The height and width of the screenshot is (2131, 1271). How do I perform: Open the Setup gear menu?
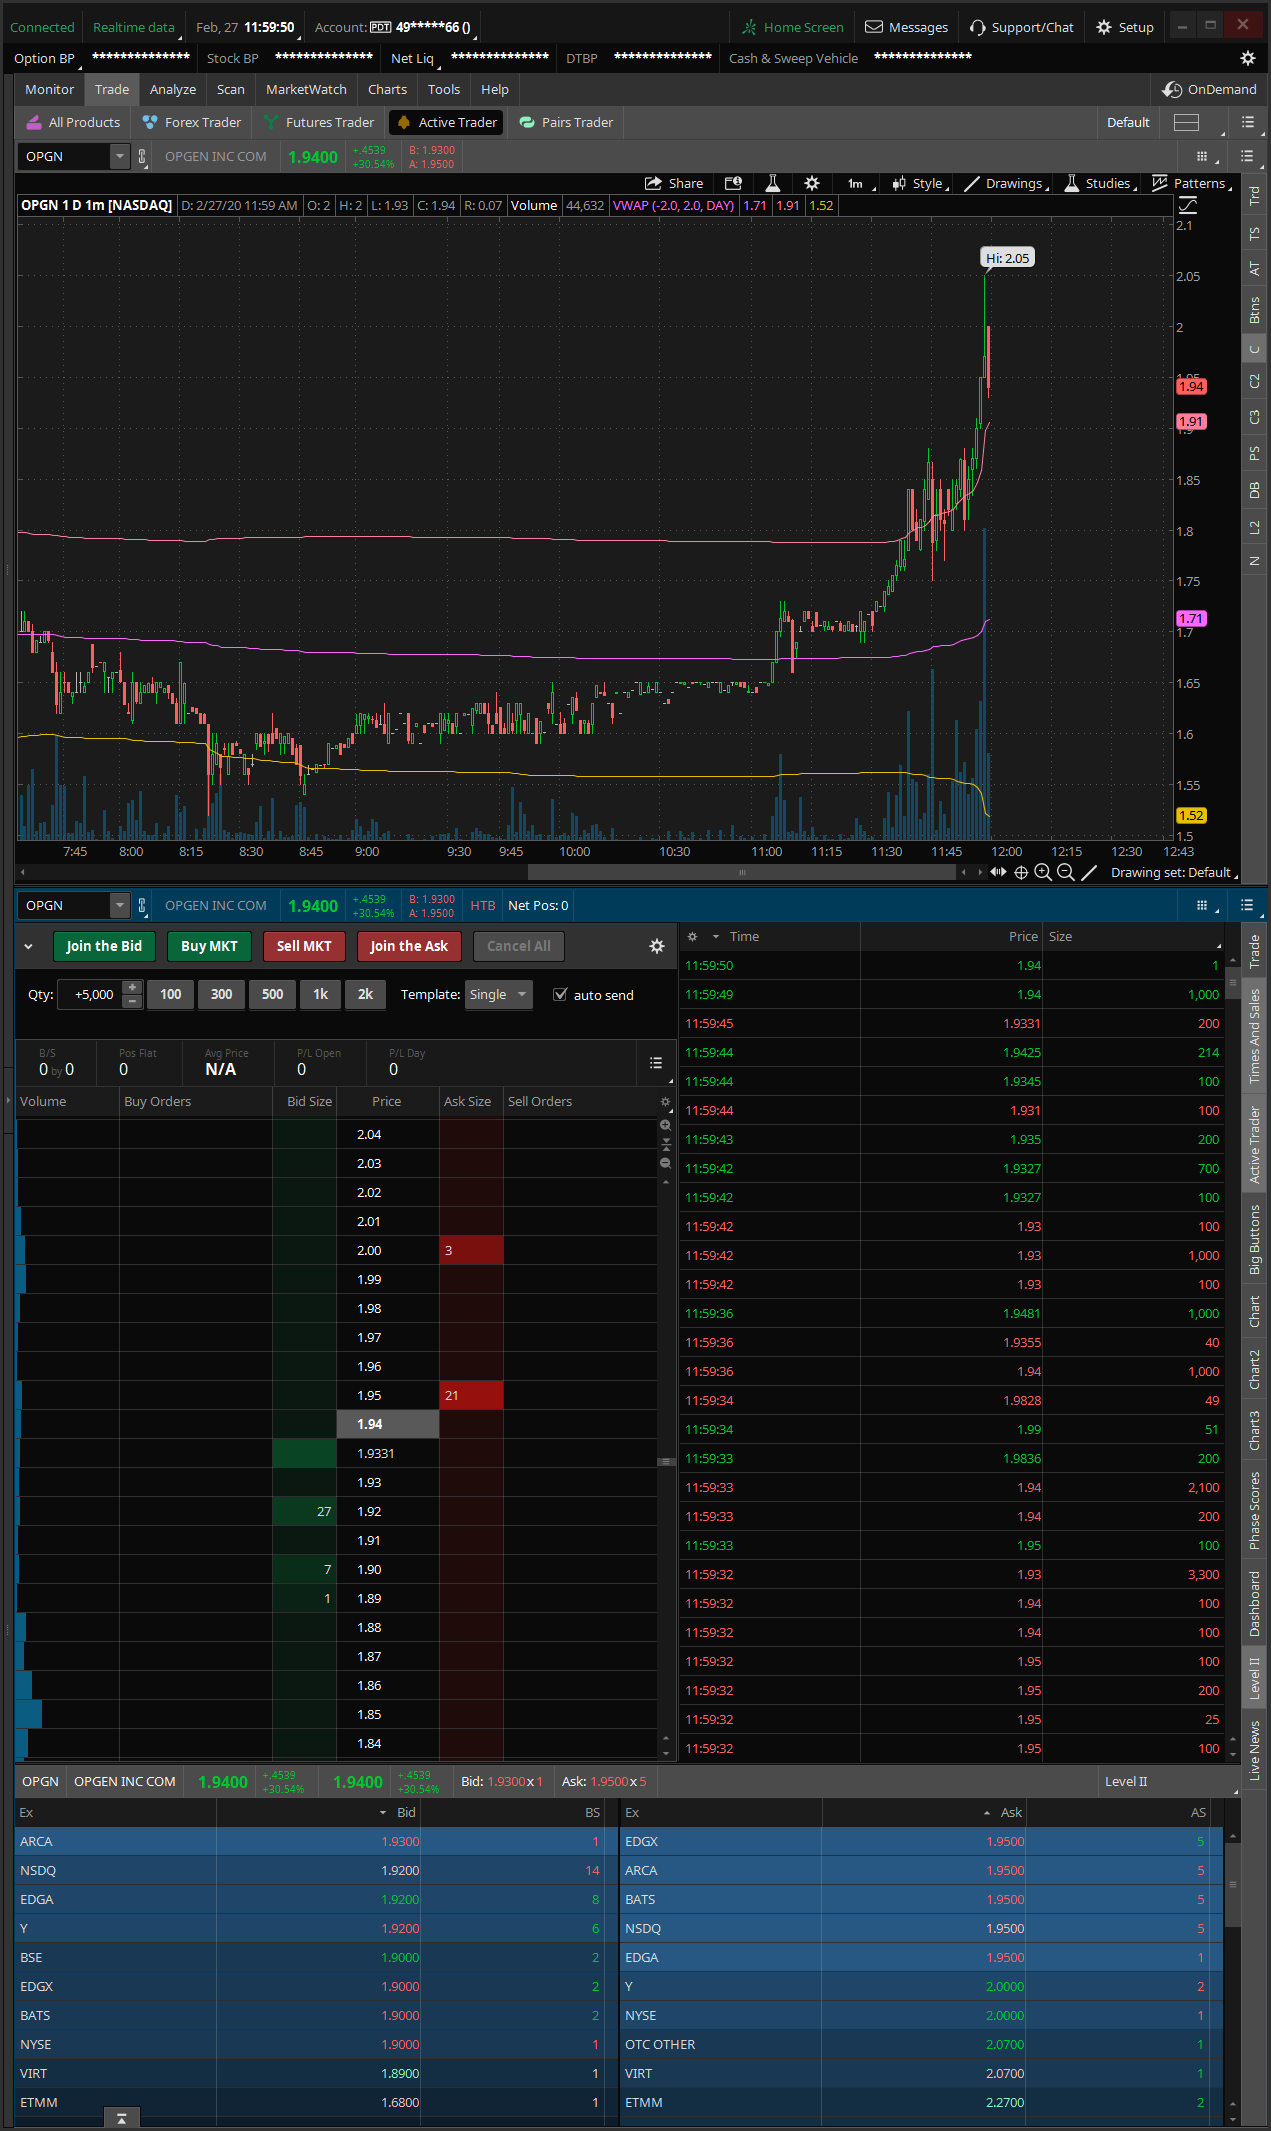click(x=1125, y=27)
